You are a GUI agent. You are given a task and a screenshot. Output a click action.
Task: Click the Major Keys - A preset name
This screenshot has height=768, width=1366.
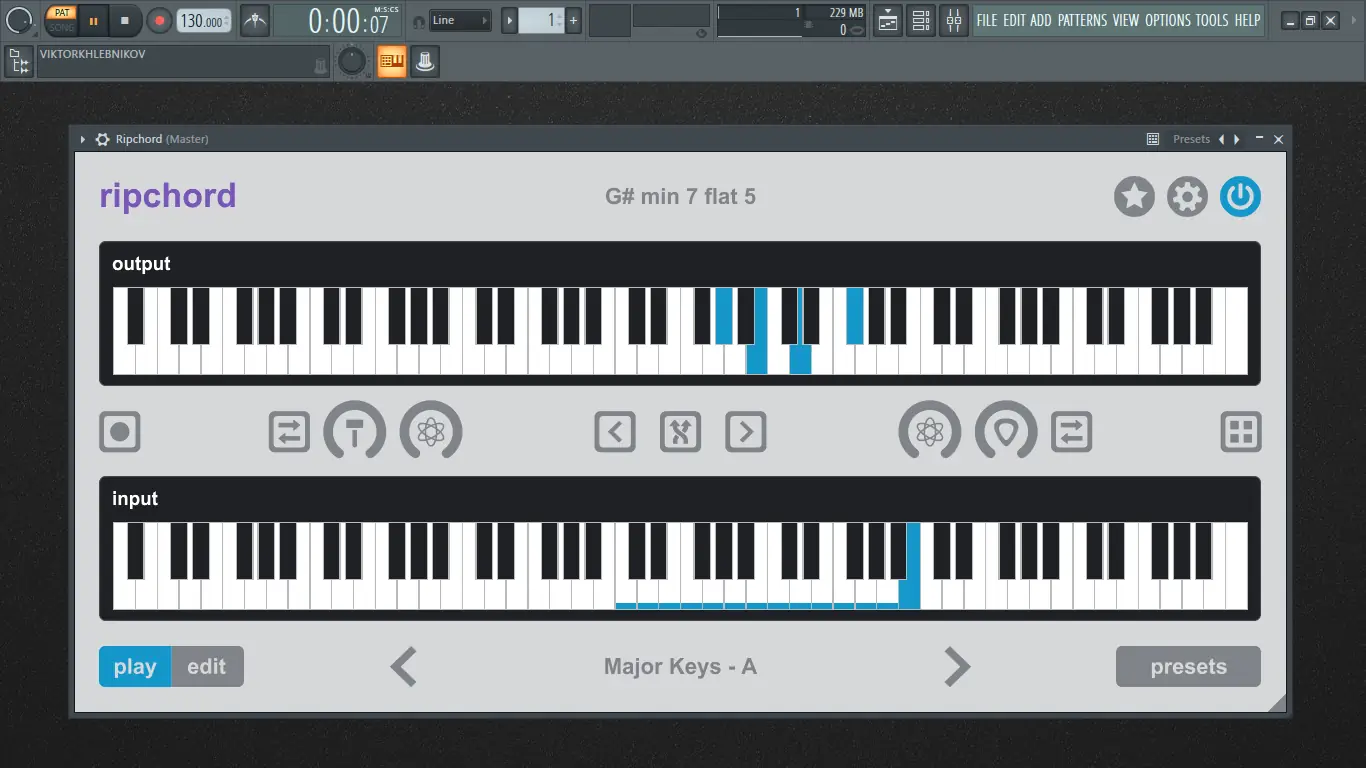point(680,667)
